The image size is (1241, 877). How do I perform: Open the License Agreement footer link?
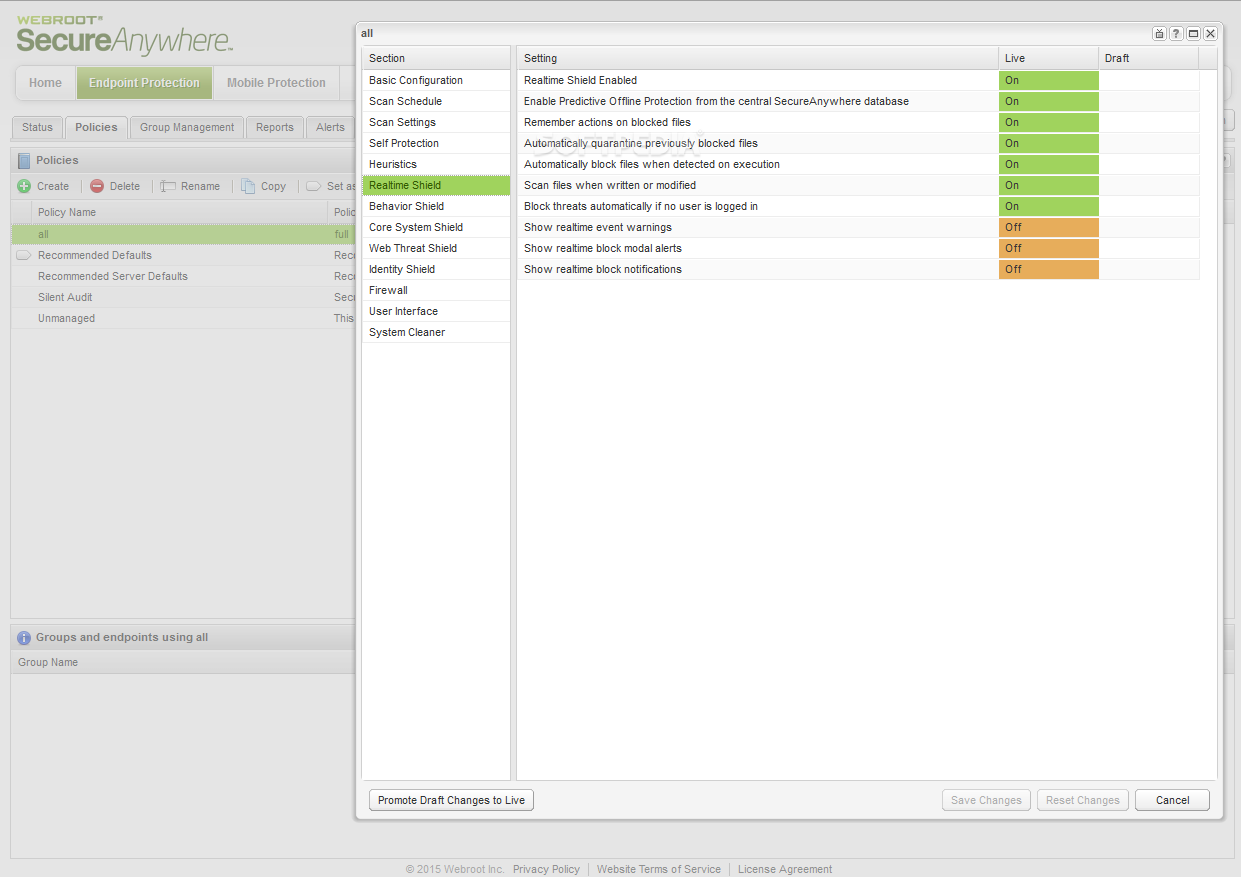tap(785, 869)
